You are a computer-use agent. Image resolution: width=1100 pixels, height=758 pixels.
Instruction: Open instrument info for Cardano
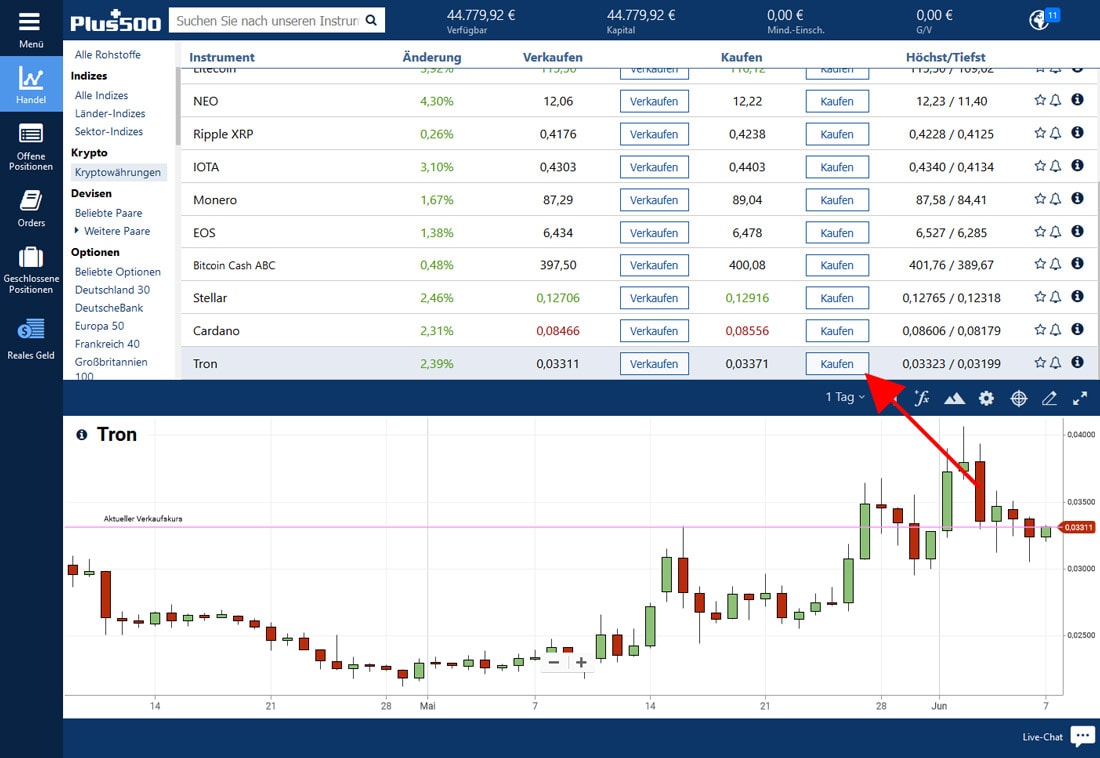click(x=1078, y=329)
